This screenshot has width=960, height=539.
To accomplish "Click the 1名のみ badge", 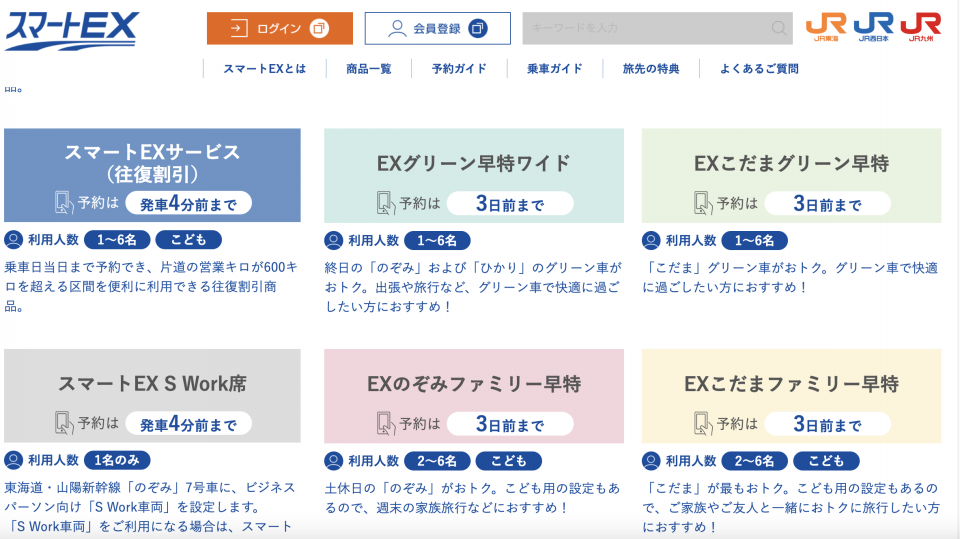I will [x=117, y=460].
